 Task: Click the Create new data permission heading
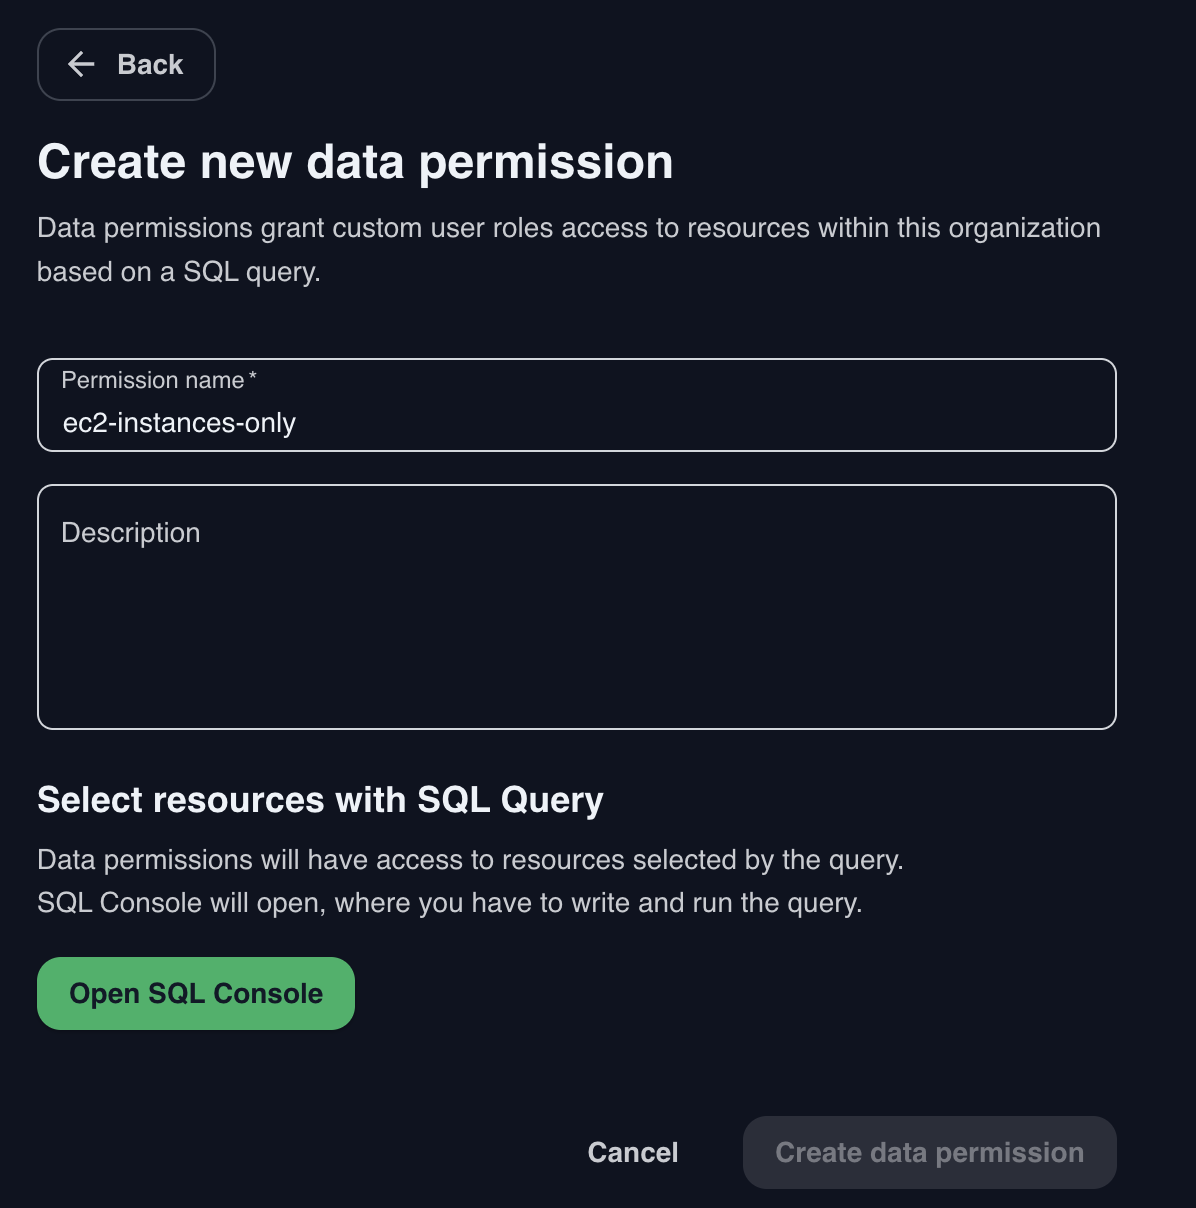[x=355, y=162]
